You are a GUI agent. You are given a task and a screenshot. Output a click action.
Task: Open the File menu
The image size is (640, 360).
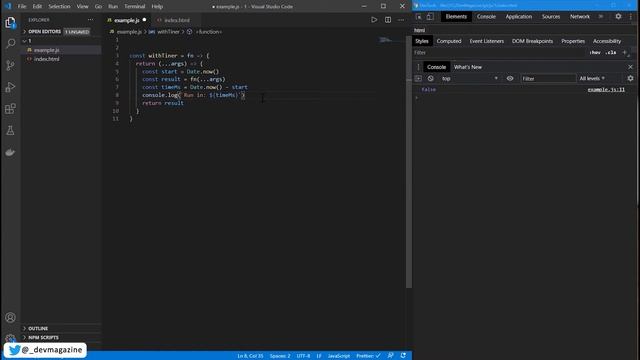click(x=22, y=7)
